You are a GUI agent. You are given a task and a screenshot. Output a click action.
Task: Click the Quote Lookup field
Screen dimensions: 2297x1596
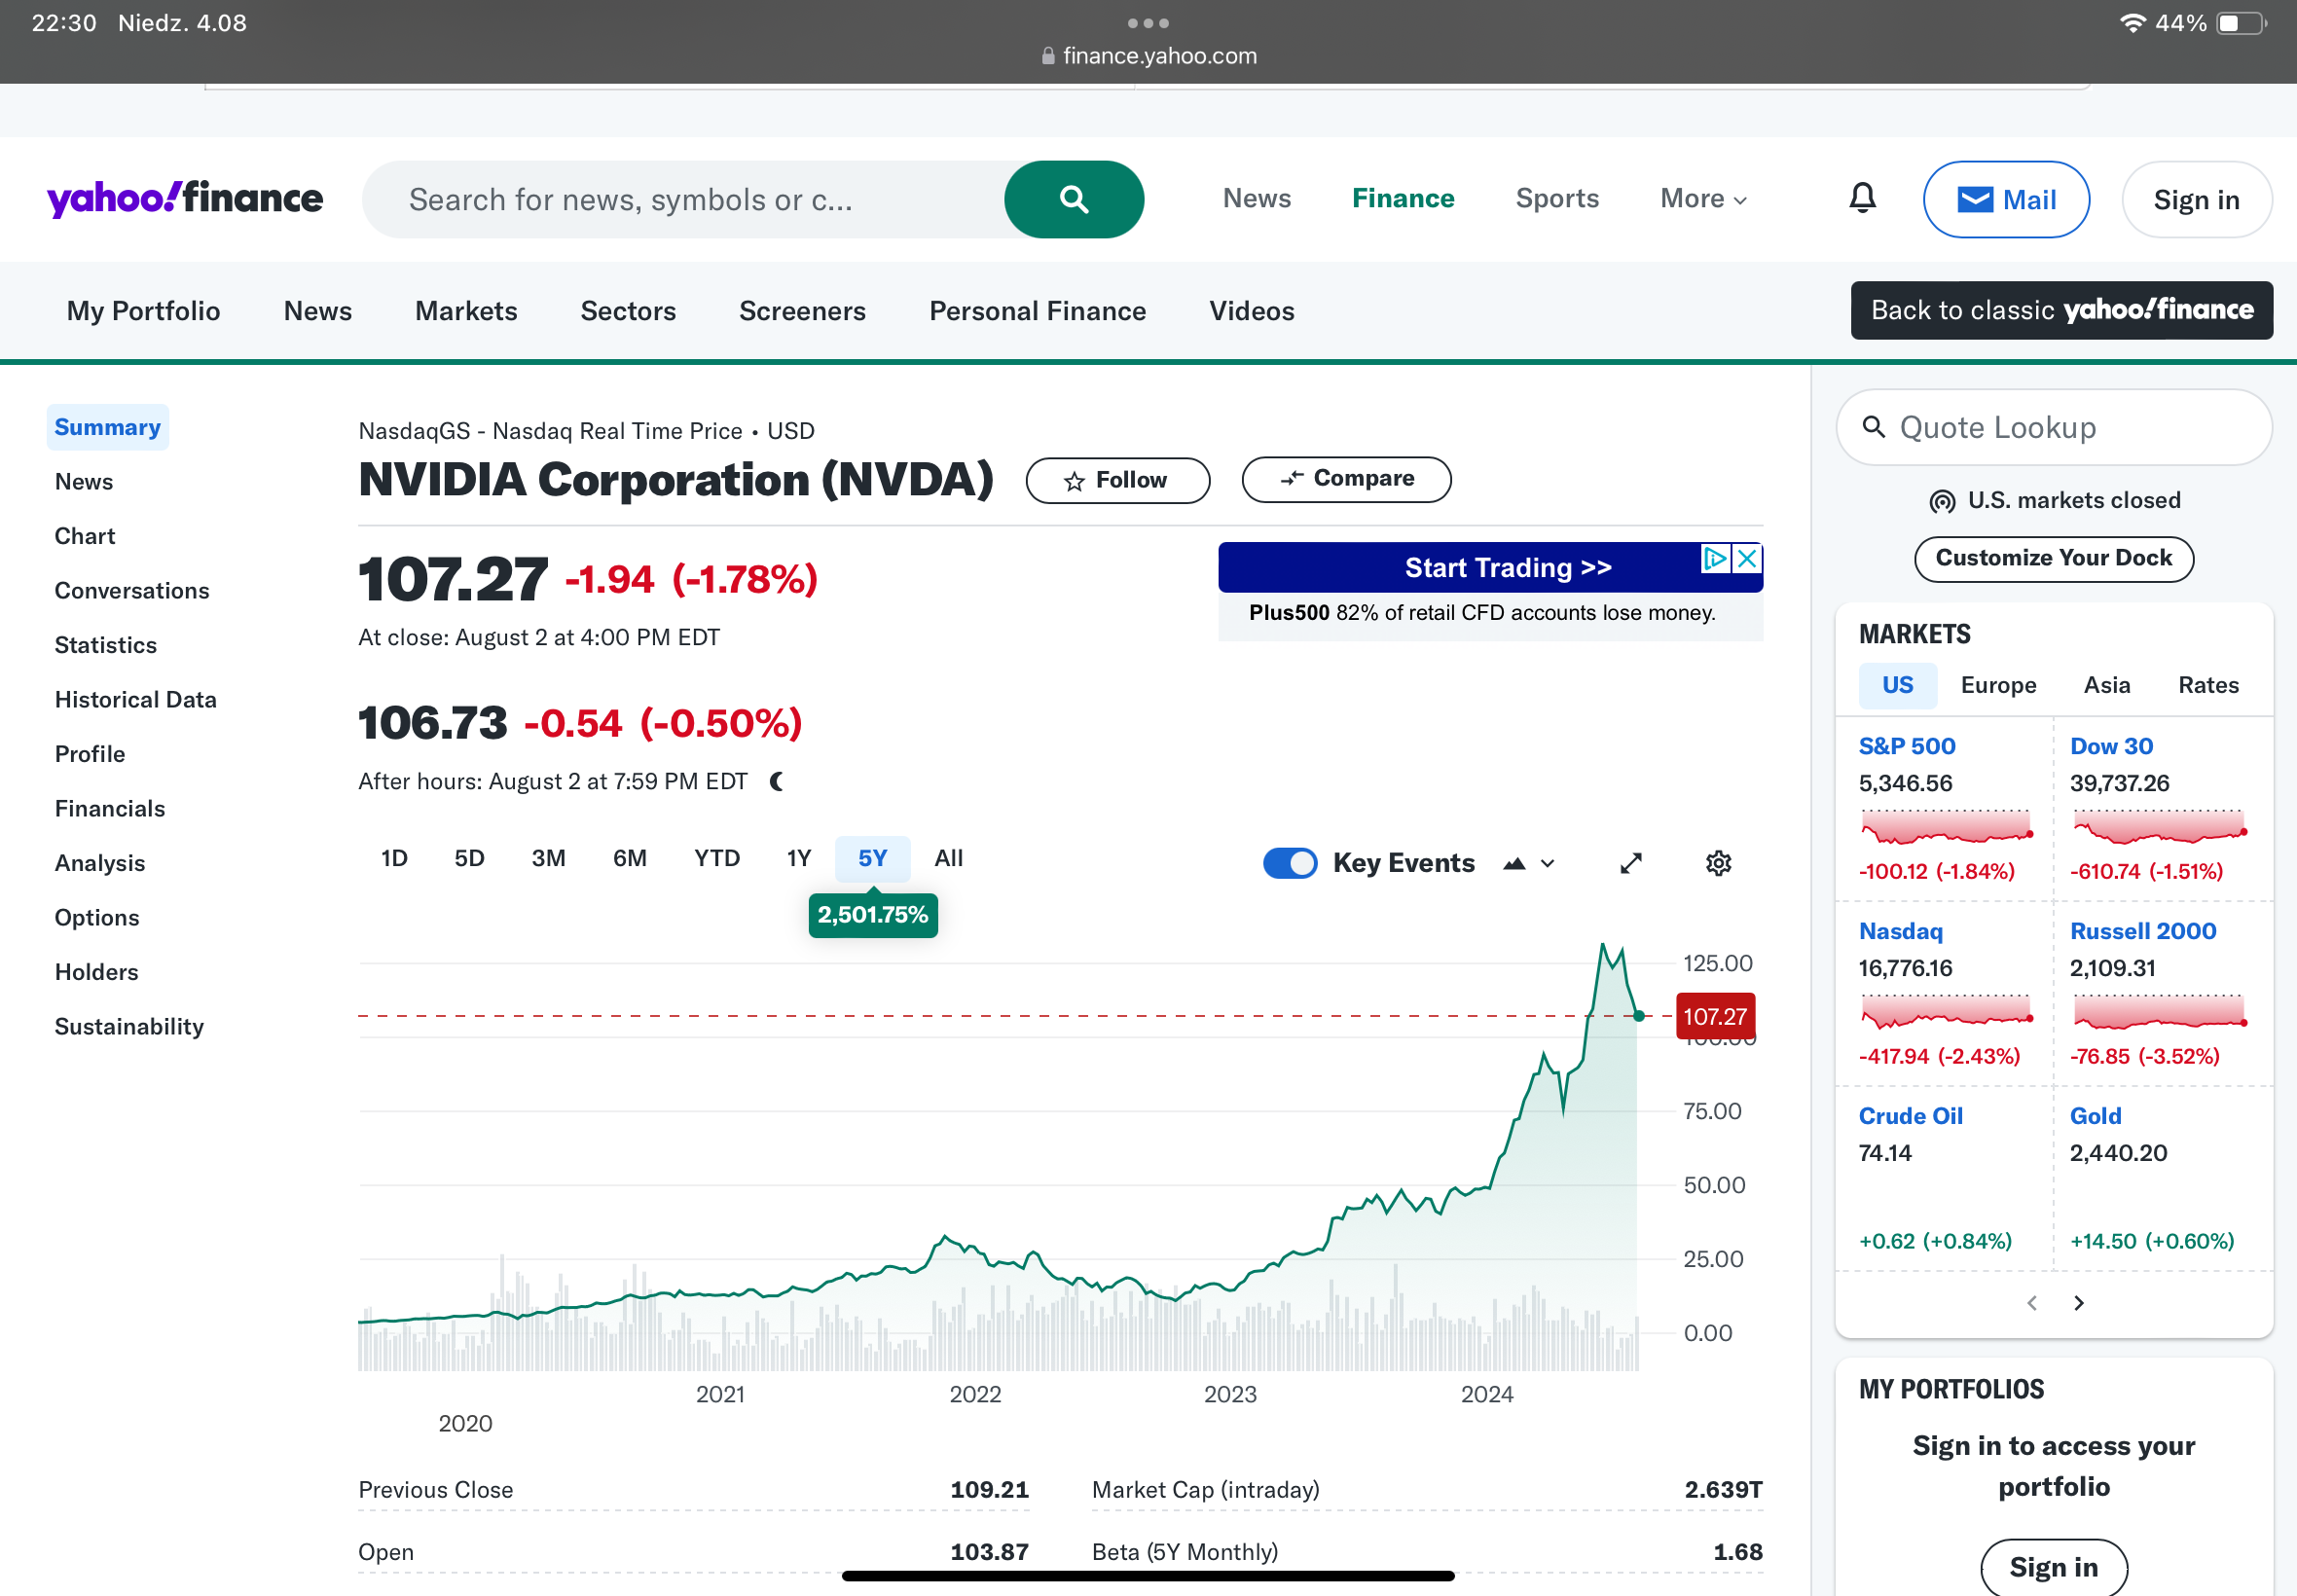[2053, 428]
